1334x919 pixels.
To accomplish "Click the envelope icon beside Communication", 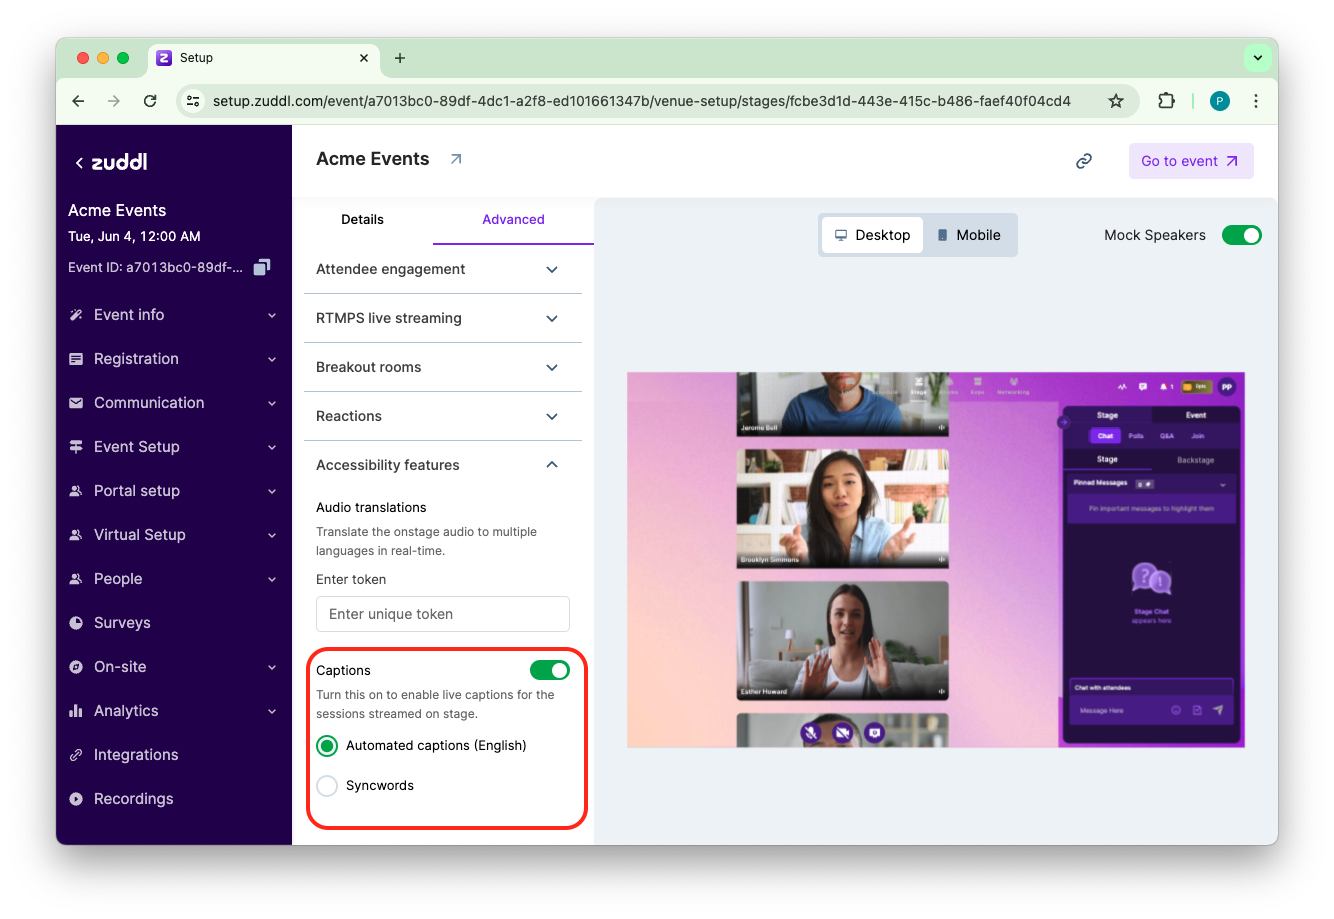I will (76, 403).
